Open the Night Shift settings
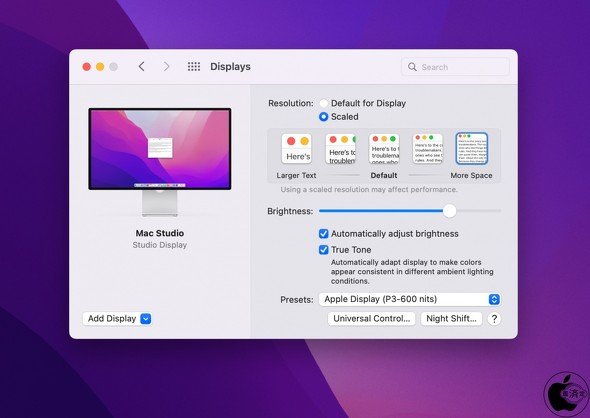 click(451, 319)
